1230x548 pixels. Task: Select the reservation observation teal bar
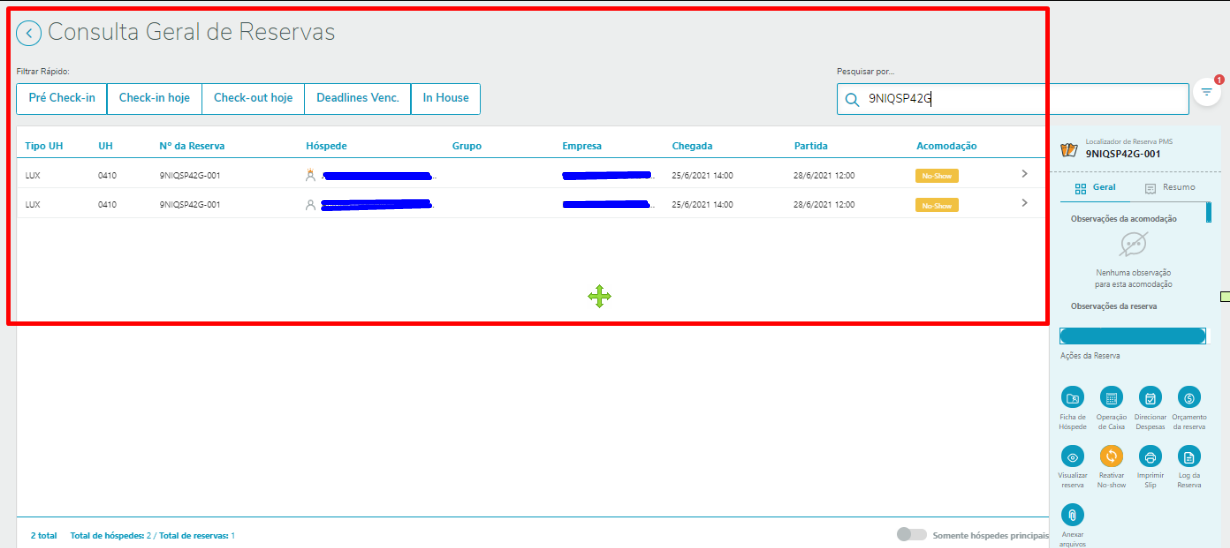1132,336
